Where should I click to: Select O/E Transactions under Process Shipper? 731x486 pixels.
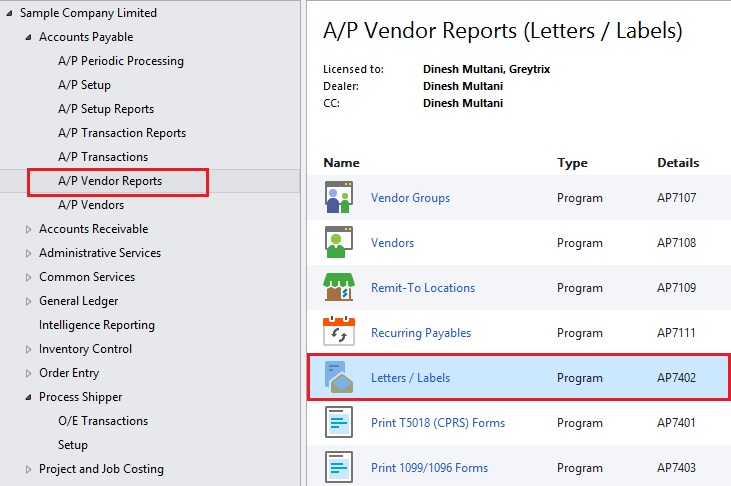103,421
